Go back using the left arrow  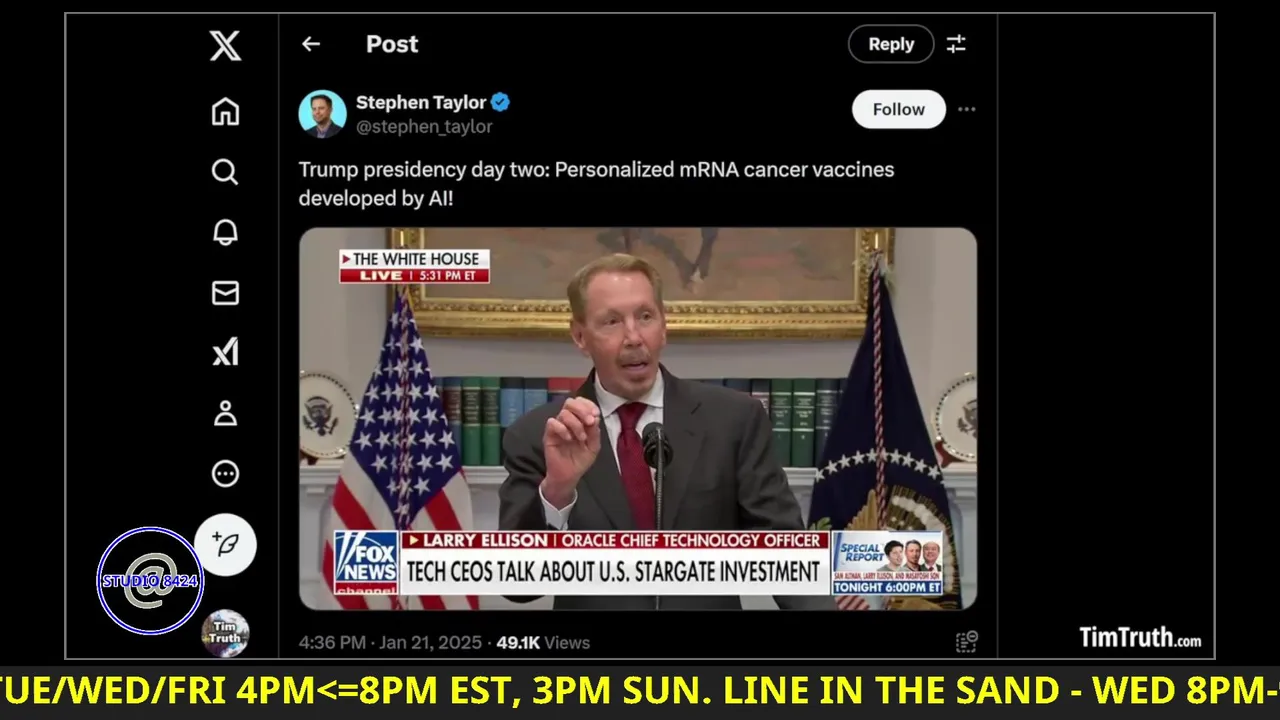pyautogui.click(x=311, y=44)
